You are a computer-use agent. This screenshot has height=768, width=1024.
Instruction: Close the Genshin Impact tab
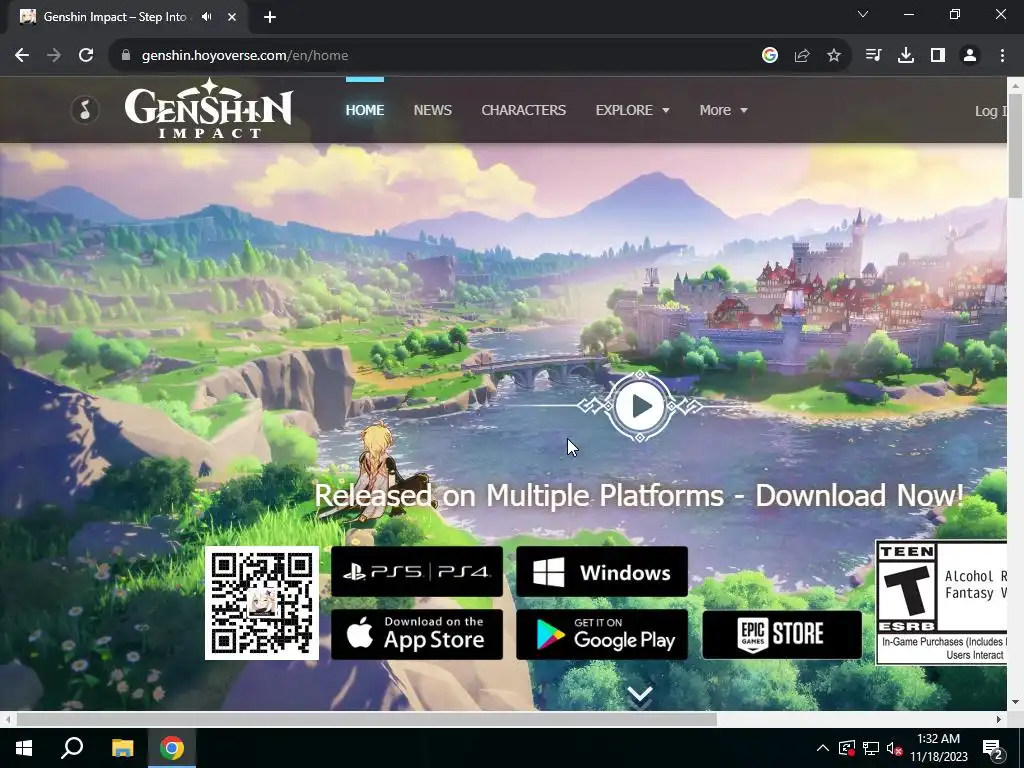pos(232,17)
